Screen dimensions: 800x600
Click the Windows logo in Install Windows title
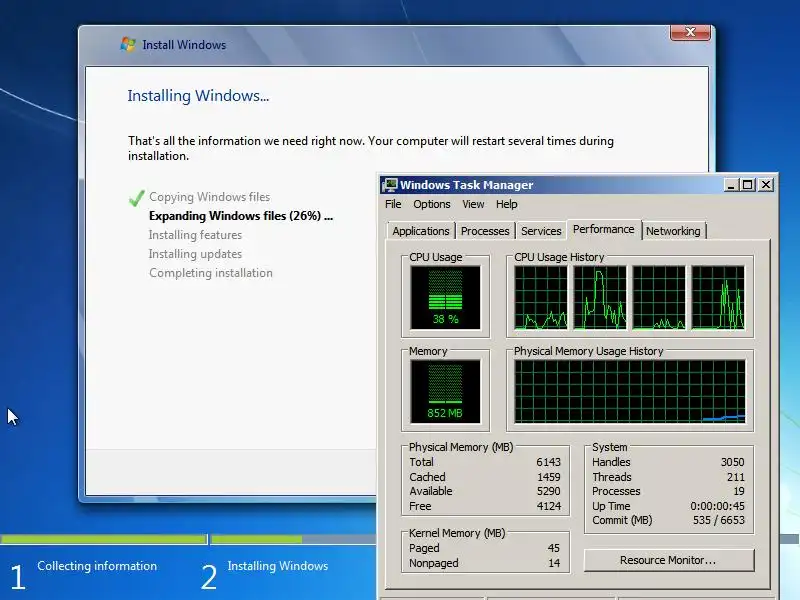pyautogui.click(x=128, y=44)
